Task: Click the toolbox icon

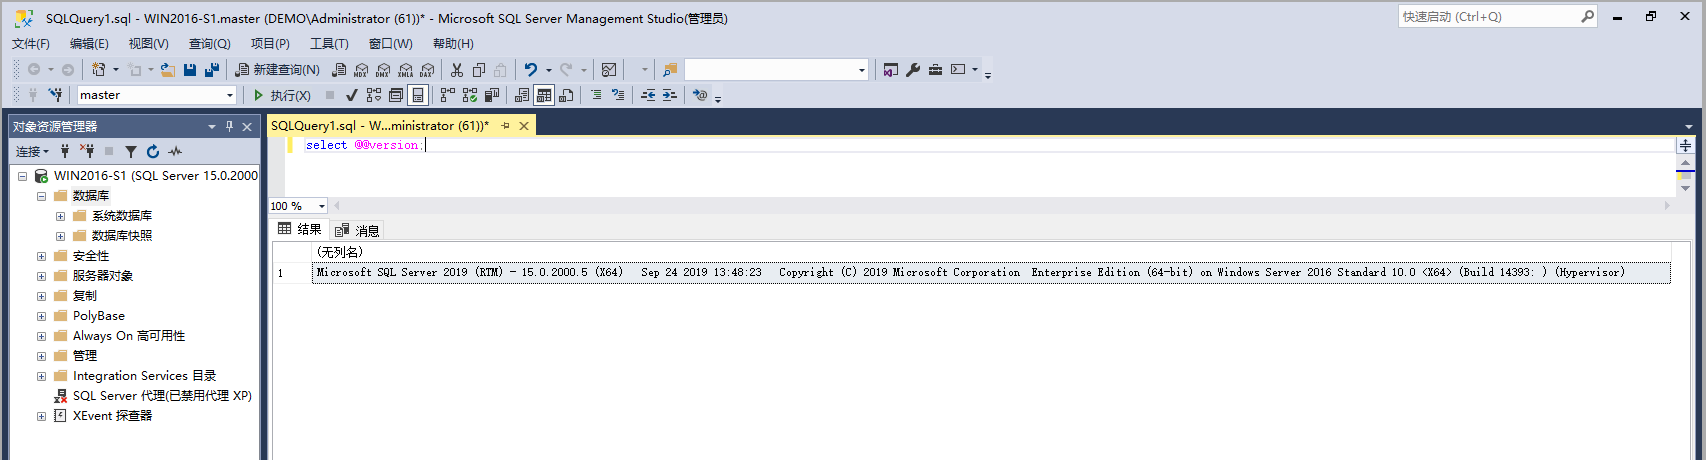Action: pyautogui.click(x=935, y=70)
